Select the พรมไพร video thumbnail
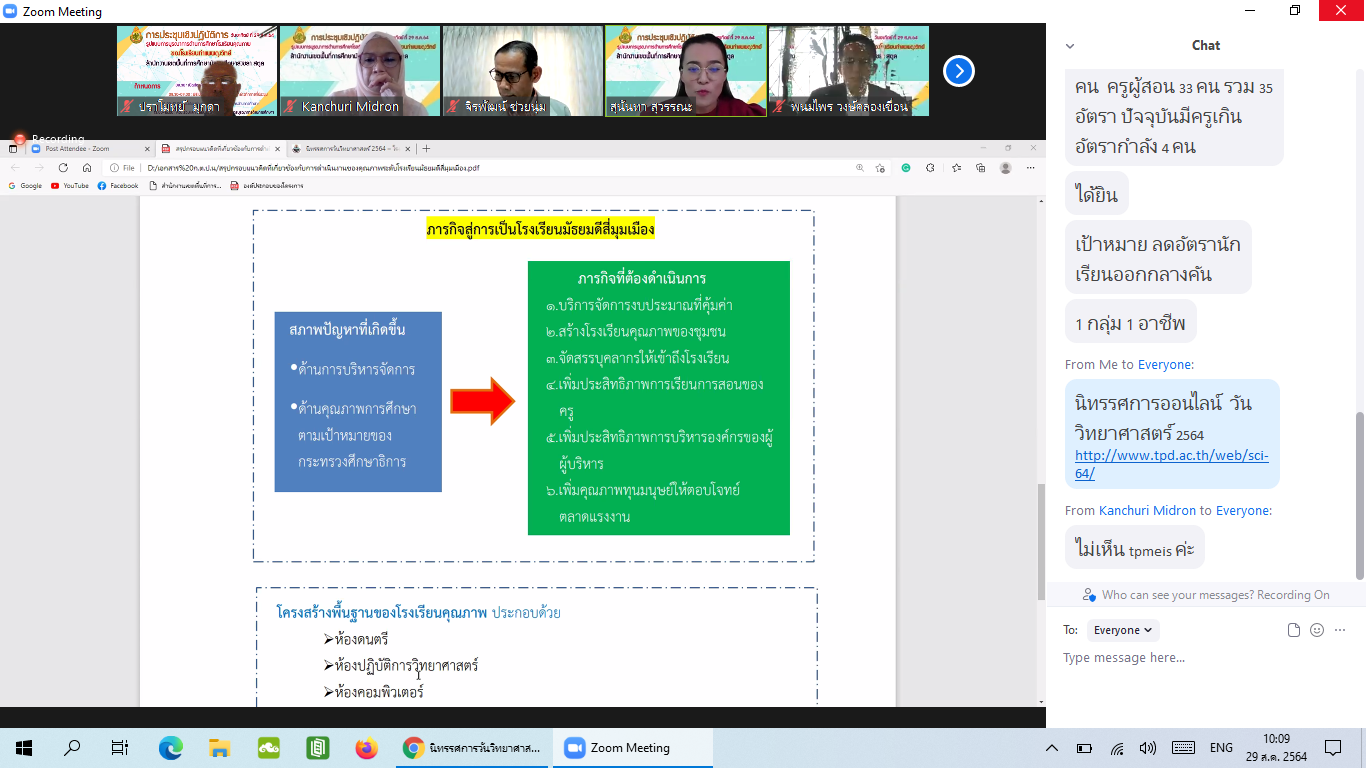Image resolution: width=1366 pixels, height=768 pixels. pos(848,71)
